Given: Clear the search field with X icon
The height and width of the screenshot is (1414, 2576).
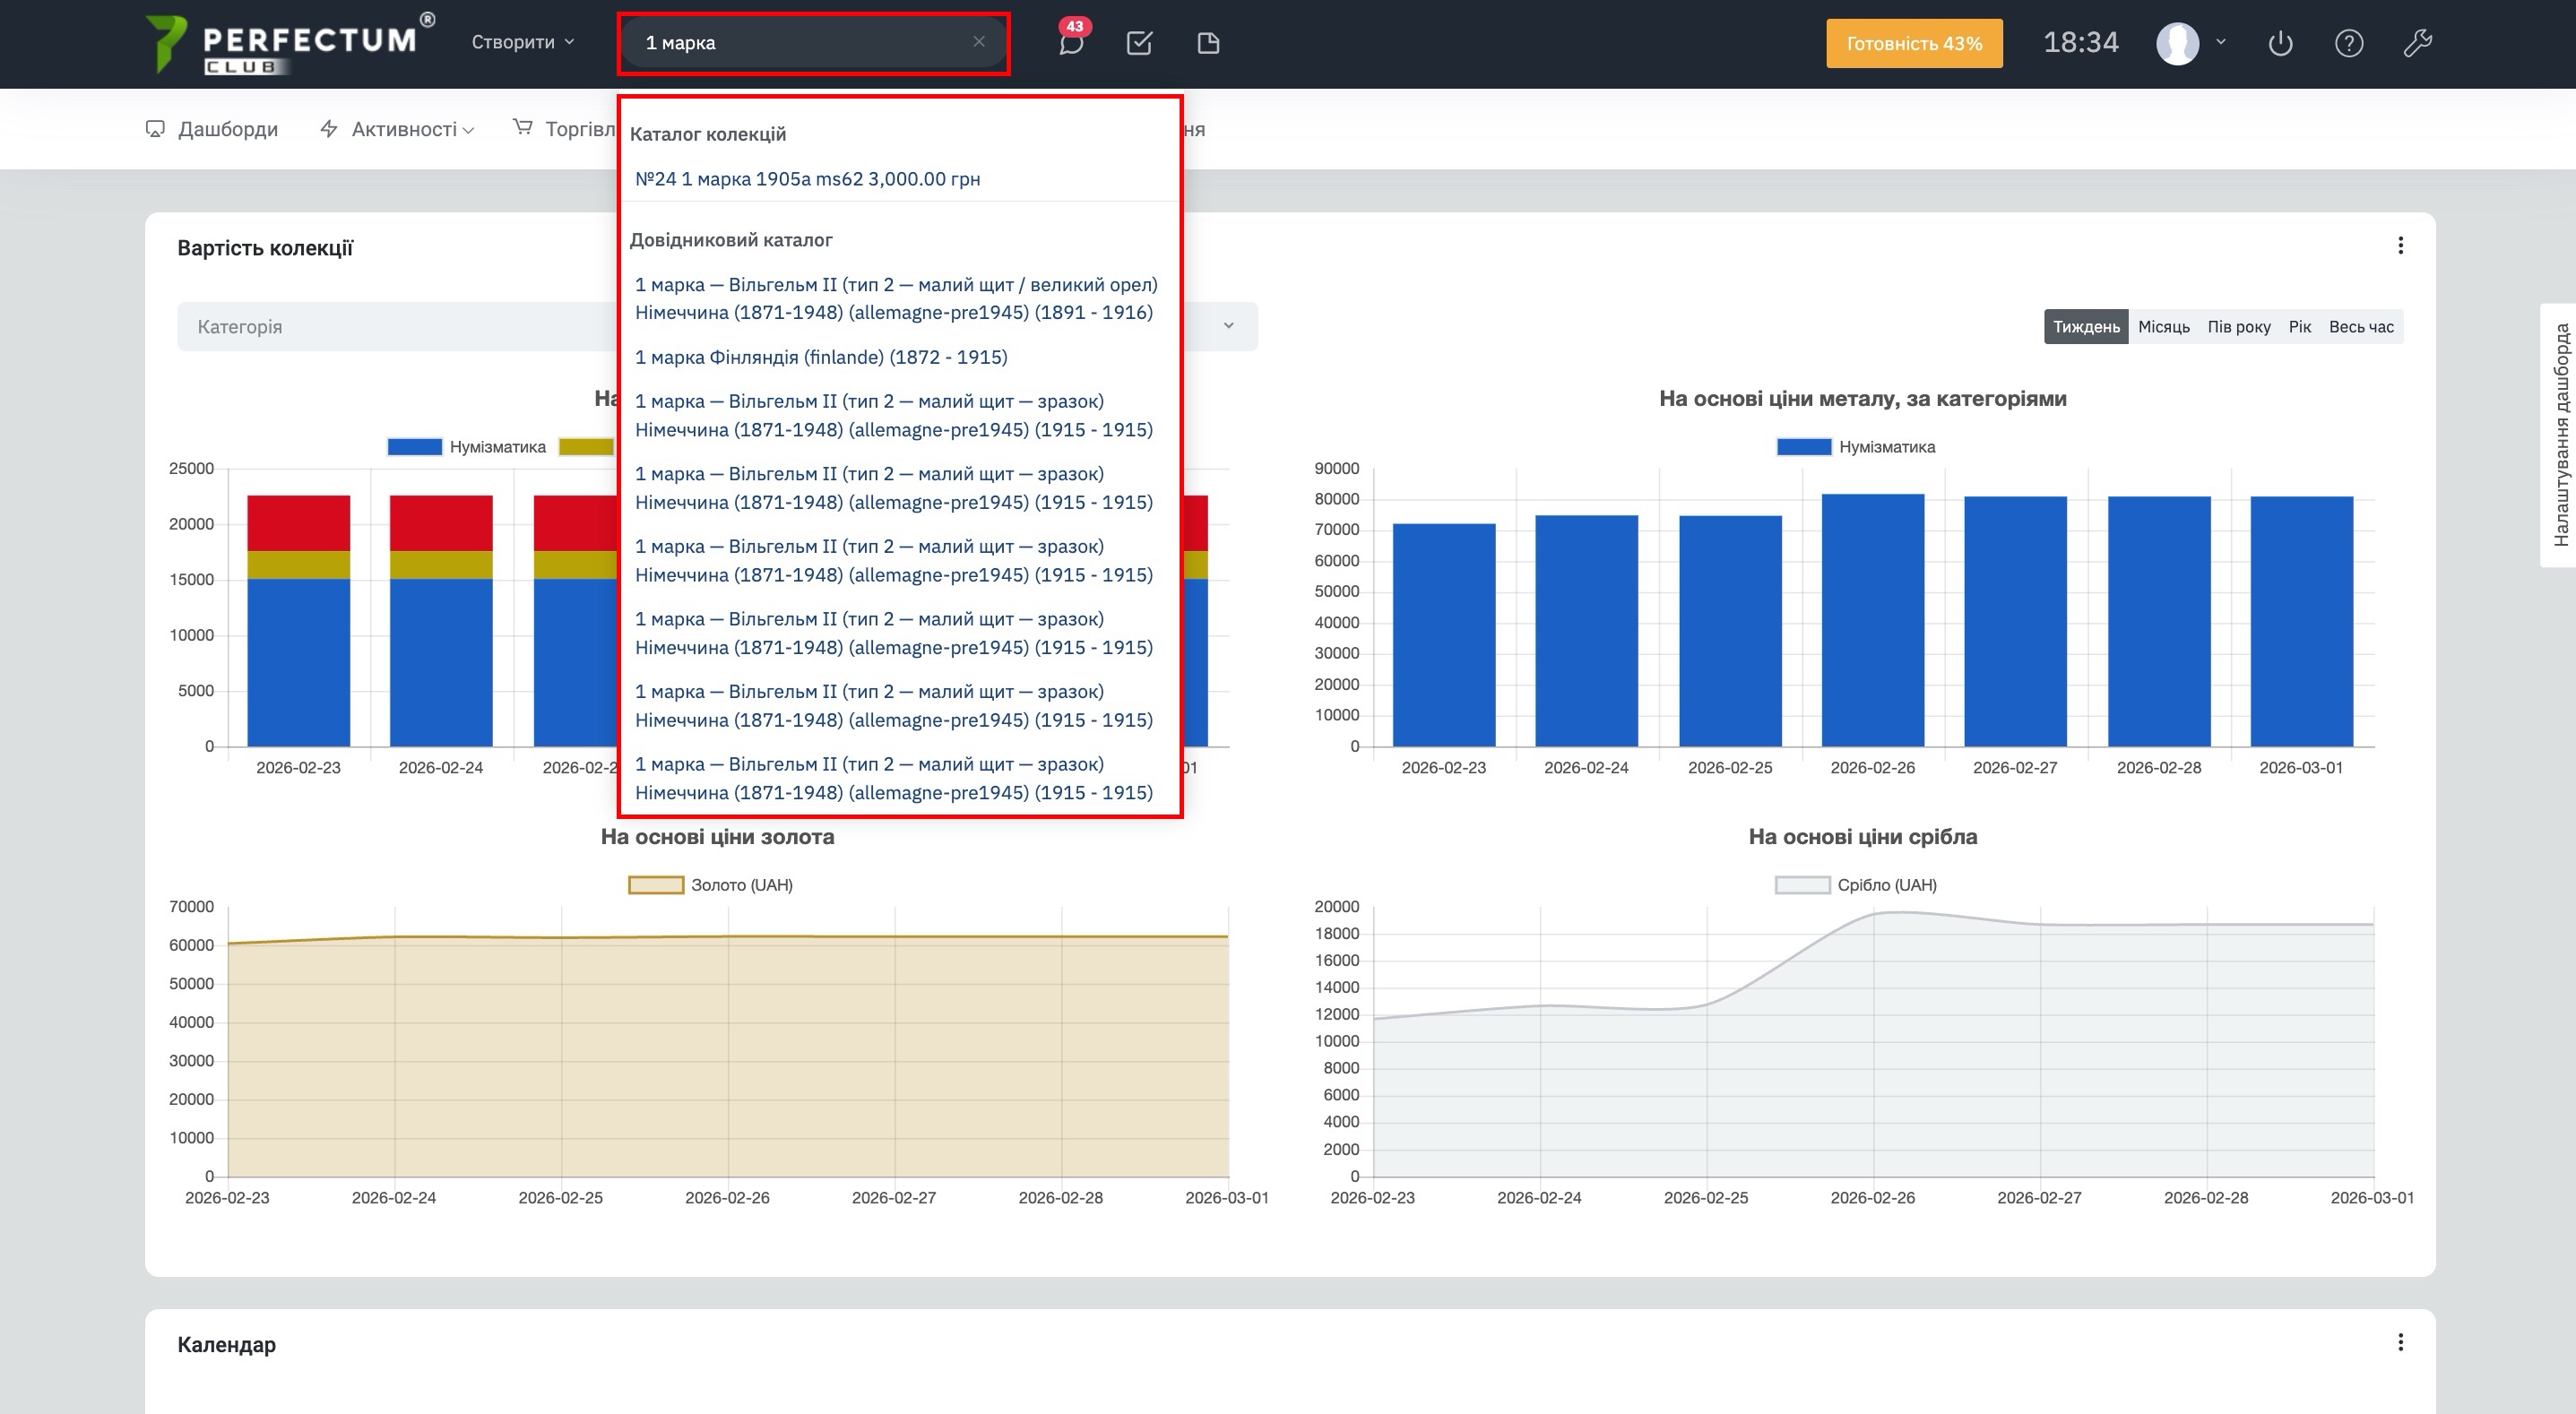Looking at the screenshot, I should (979, 42).
